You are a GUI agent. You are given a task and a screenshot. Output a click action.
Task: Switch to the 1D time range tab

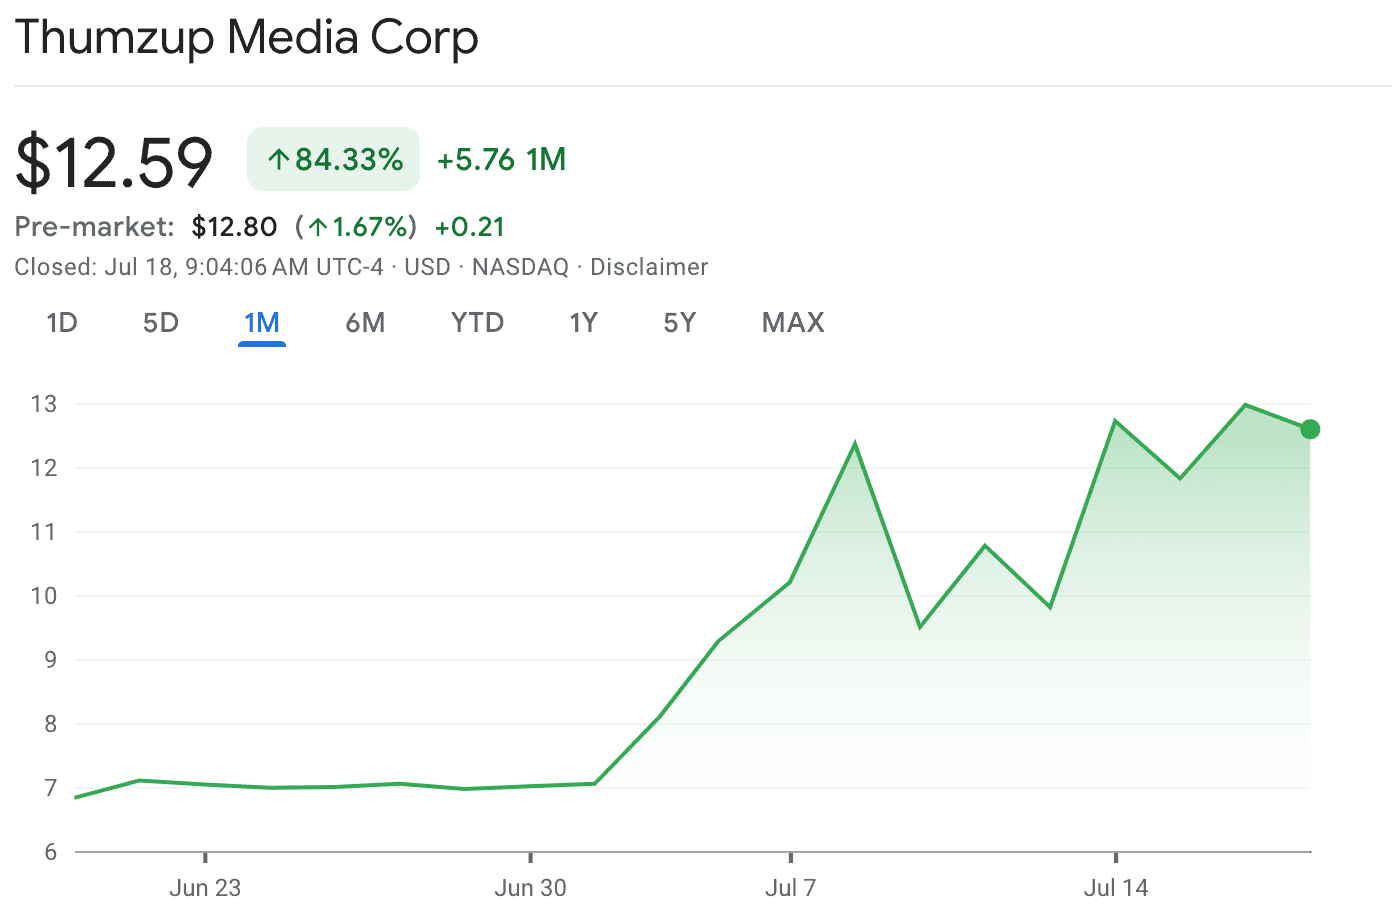(x=62, y=323)
